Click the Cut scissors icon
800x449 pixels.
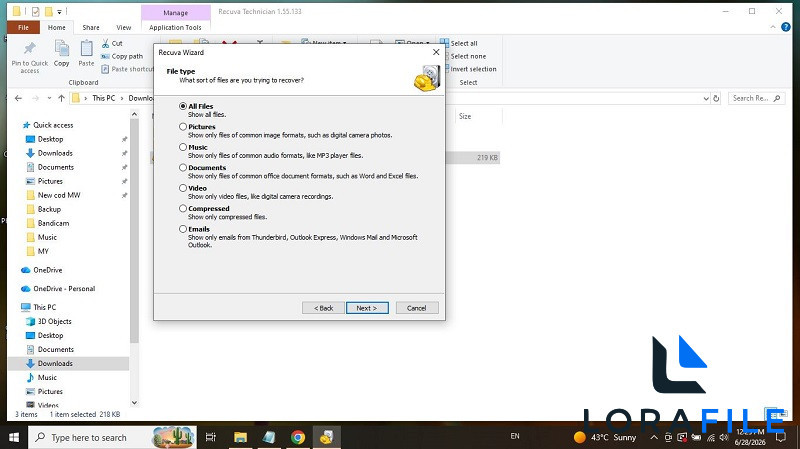(x=105, y=43)
